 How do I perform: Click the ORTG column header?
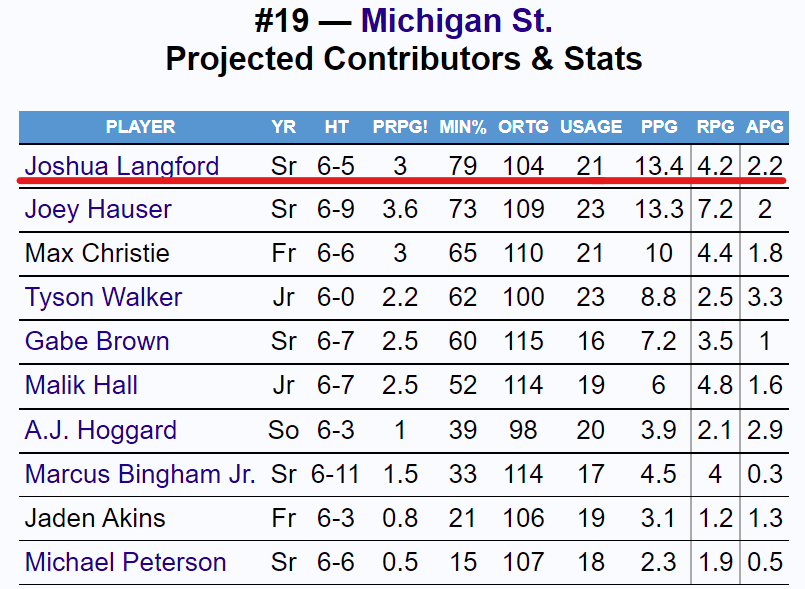(x=524, y=127)
